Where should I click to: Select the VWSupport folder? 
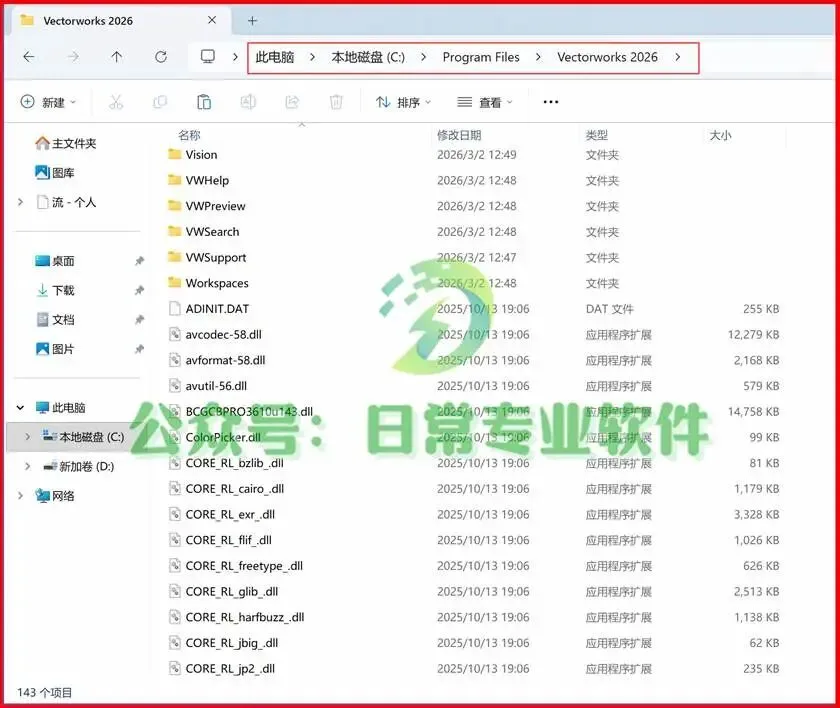[x=207, y=258]
